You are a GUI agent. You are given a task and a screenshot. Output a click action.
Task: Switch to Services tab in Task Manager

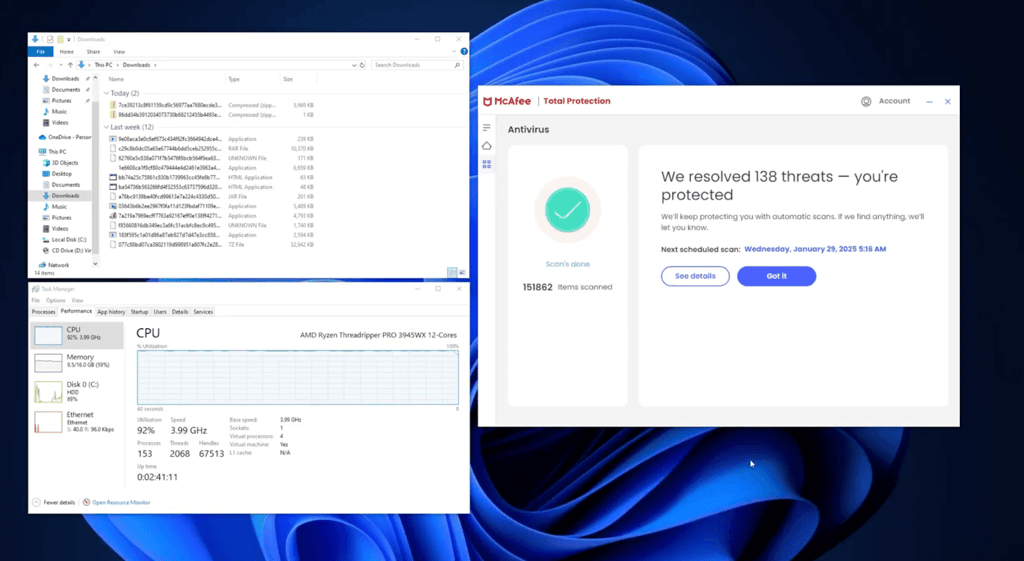203,312
